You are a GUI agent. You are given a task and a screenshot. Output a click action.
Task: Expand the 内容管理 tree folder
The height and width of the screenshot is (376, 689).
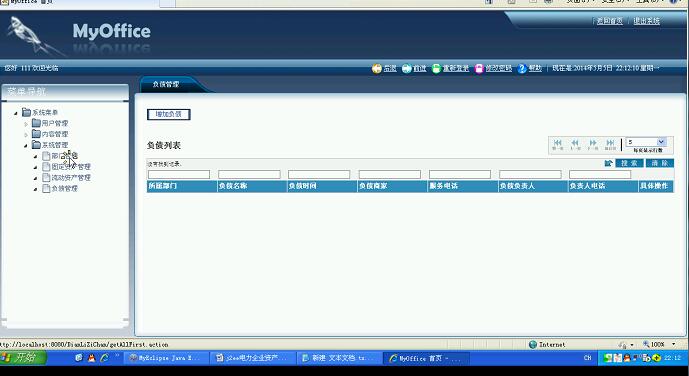(26, 134)
